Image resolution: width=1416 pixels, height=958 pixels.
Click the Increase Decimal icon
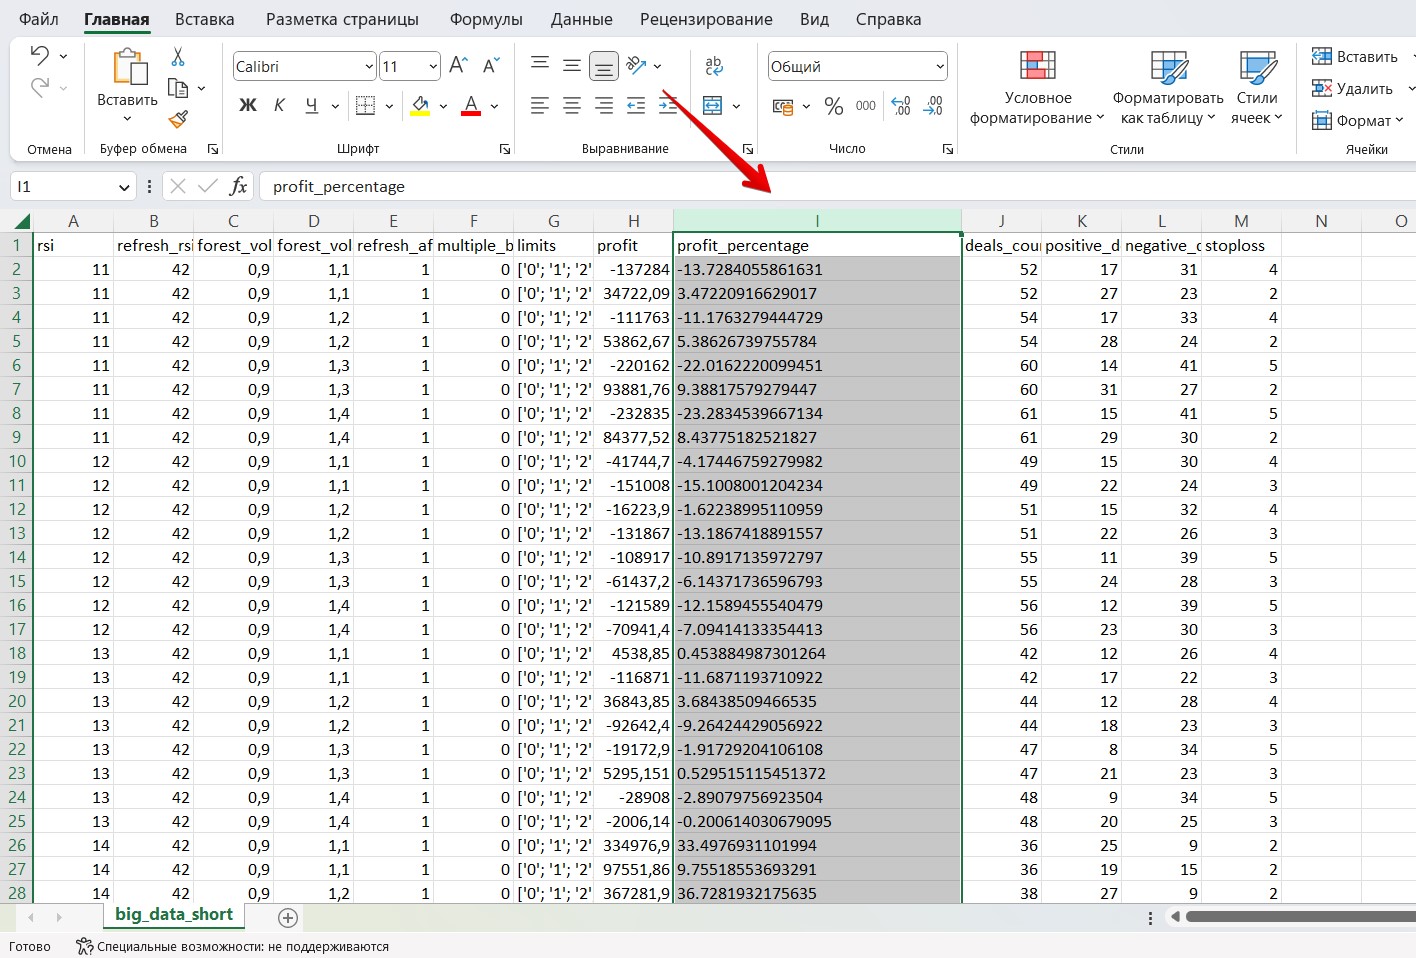pyautogui.click(x=900, y=106)
